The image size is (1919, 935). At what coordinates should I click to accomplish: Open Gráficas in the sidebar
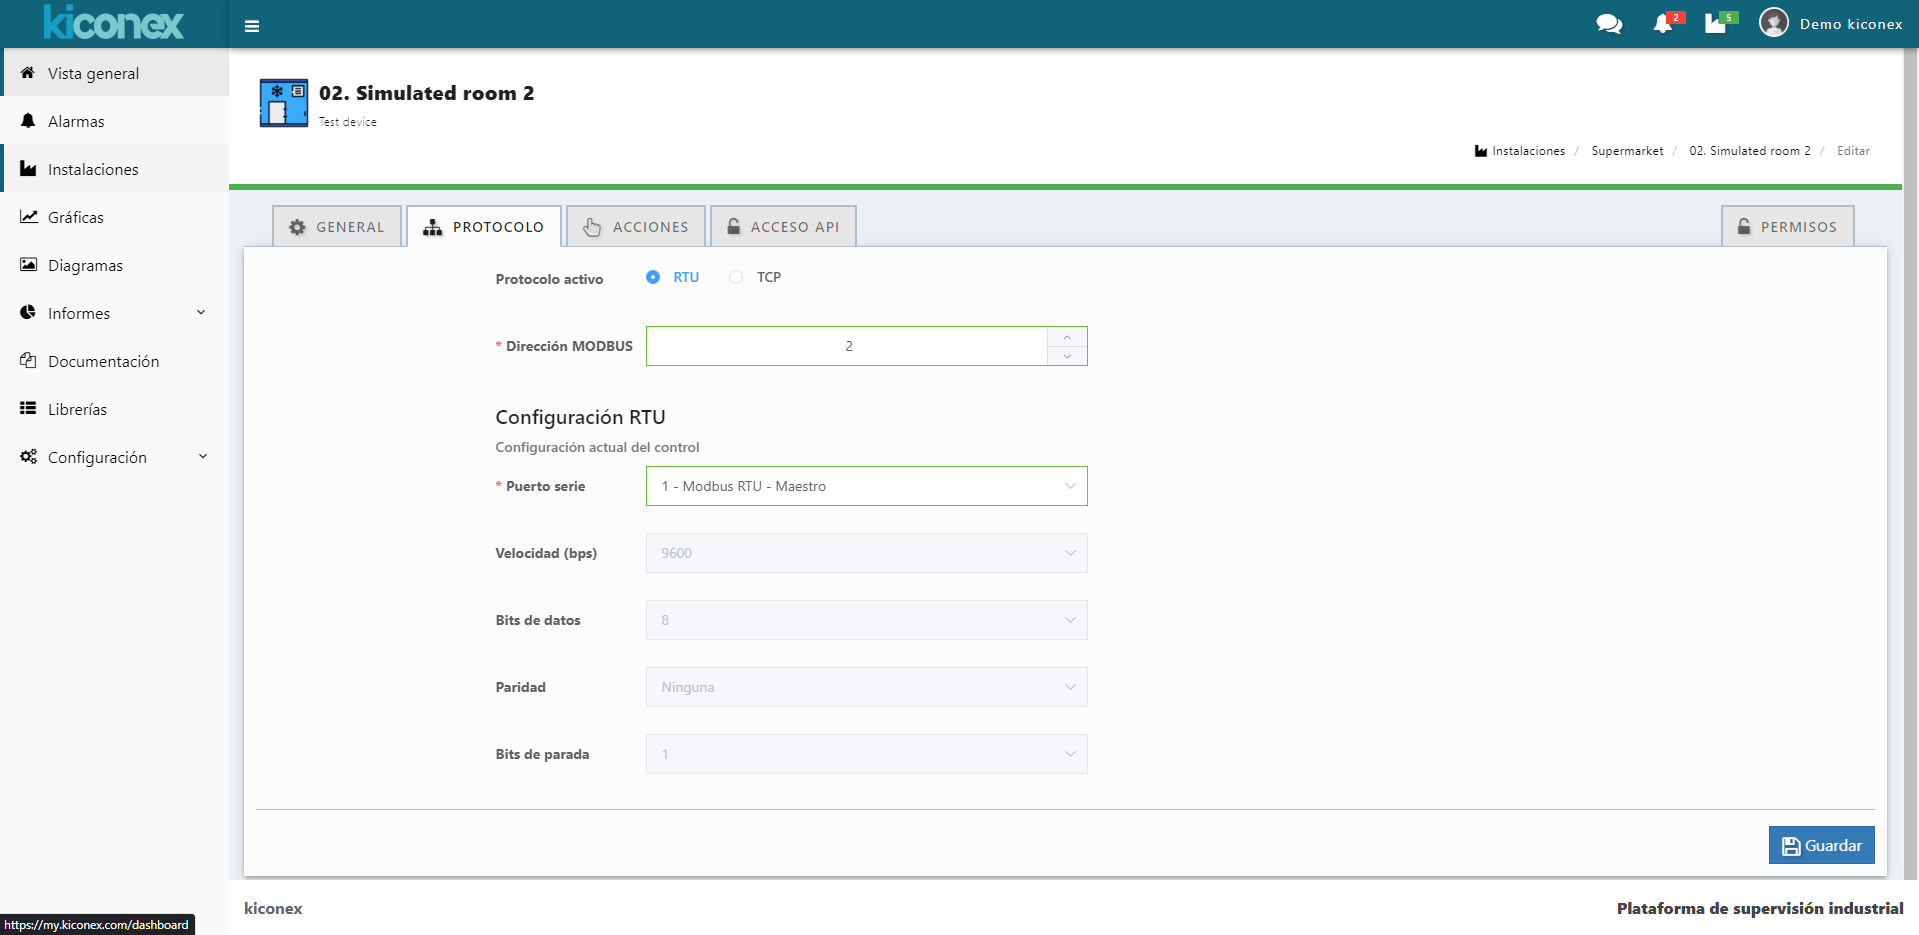click(76, 217)
